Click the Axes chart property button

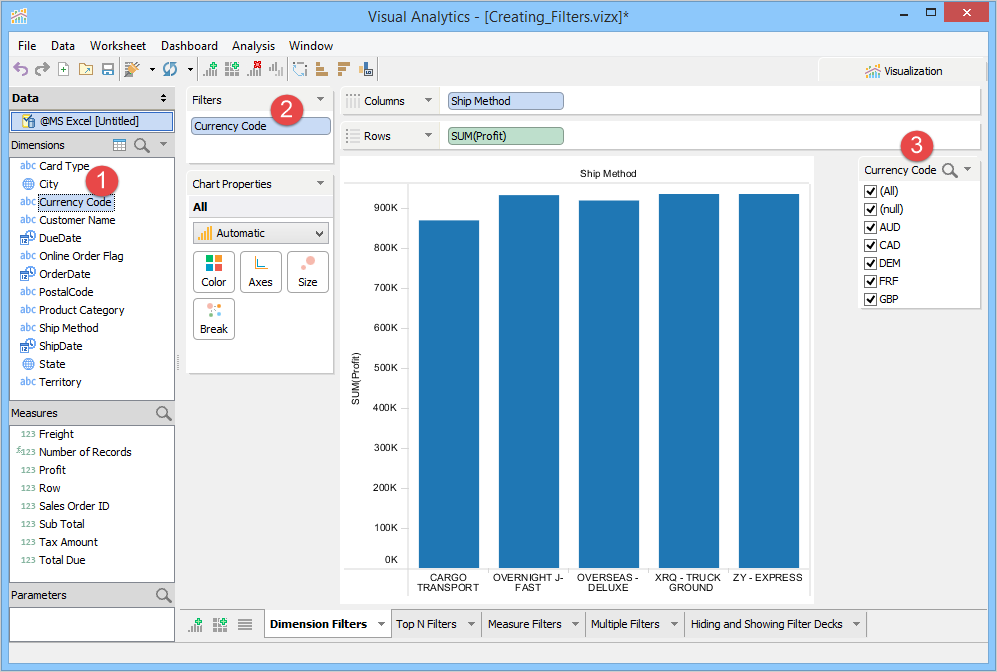[261, 272]
